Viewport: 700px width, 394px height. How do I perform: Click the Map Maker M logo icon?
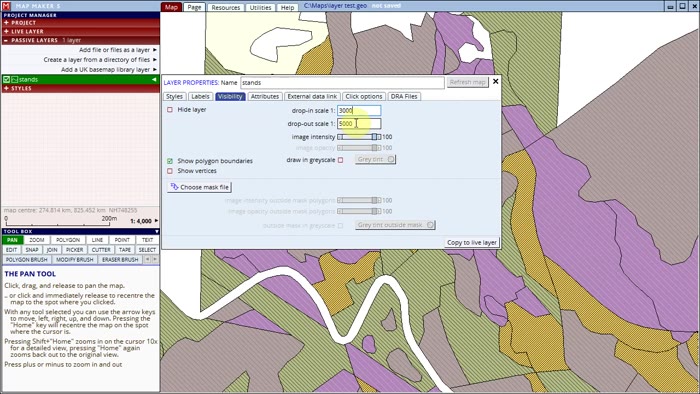tap(6, 6)
